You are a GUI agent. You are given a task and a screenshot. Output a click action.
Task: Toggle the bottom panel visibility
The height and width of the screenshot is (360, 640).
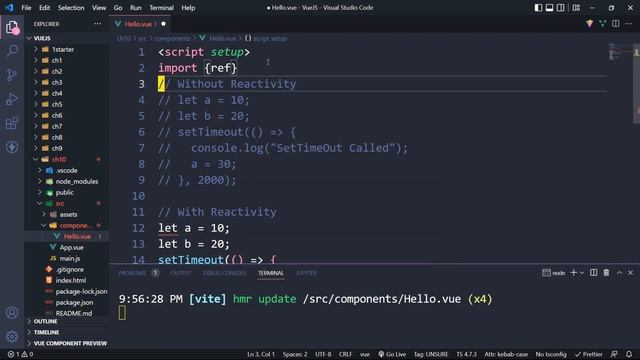(549, 8)
